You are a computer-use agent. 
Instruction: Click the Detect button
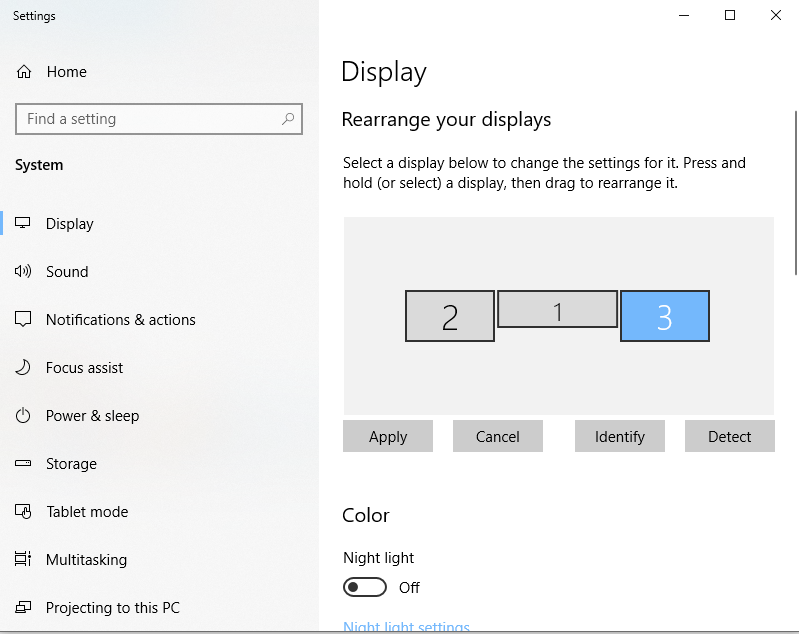pyautogui.click(x=730, y=436)
